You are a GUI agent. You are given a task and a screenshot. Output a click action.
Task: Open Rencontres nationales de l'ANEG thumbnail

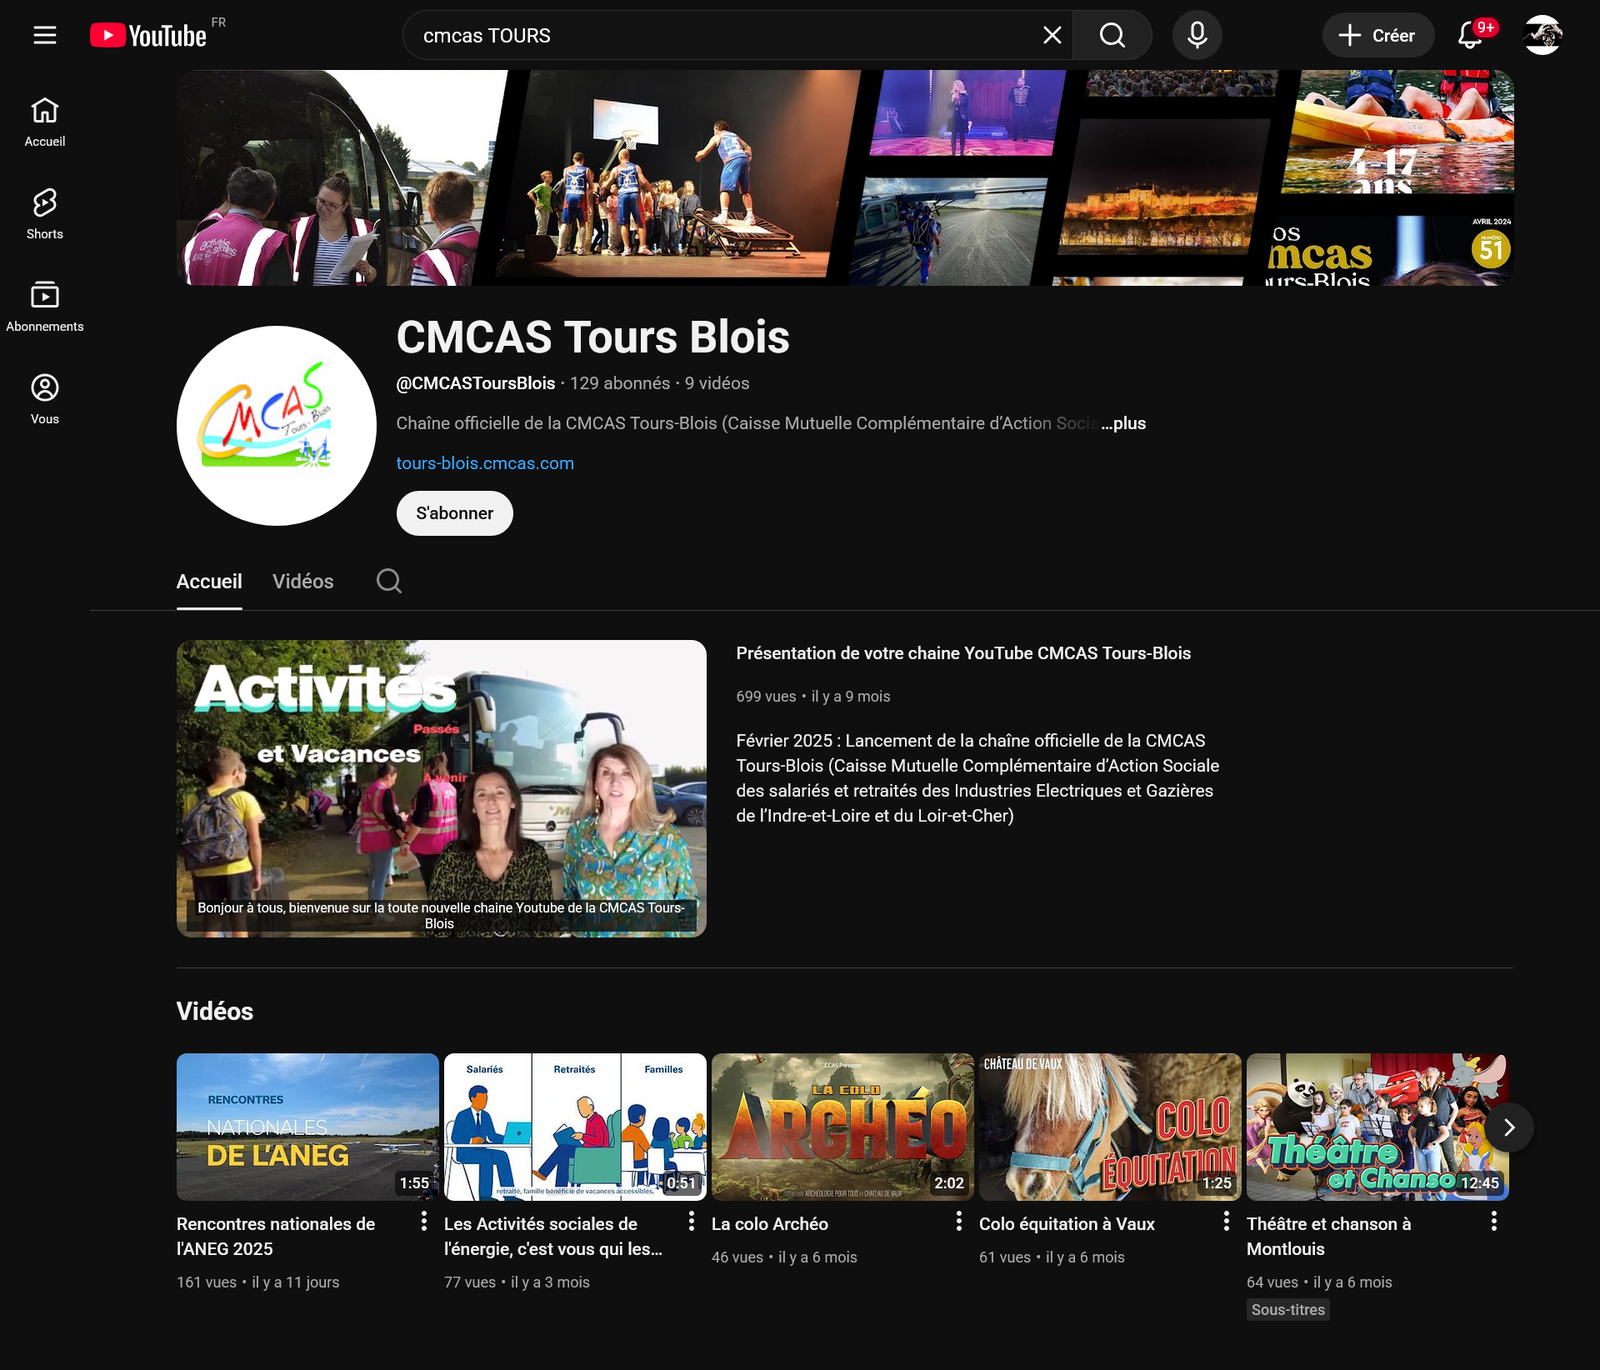click(x=308, y=1127)
